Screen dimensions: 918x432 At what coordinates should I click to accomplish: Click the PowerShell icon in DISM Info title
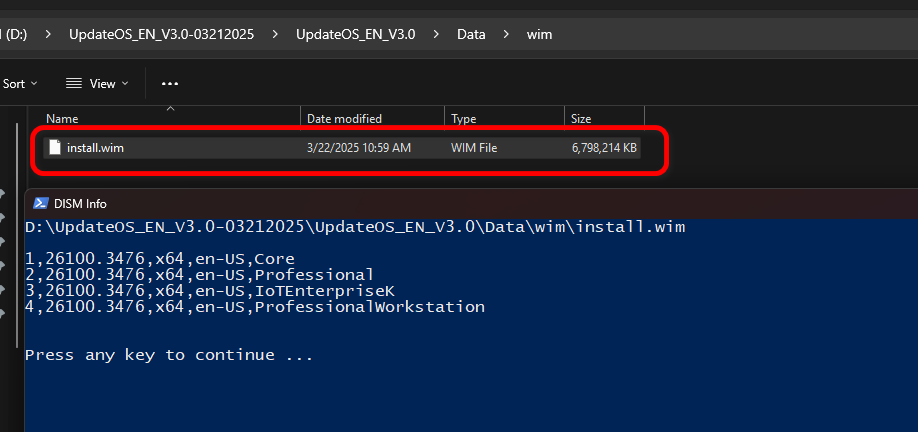point(40,203)
